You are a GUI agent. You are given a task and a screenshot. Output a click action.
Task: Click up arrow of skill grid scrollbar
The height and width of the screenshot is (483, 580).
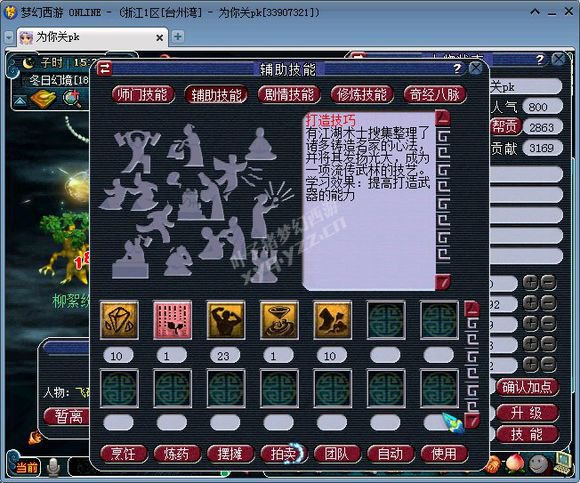pos(472,308)
